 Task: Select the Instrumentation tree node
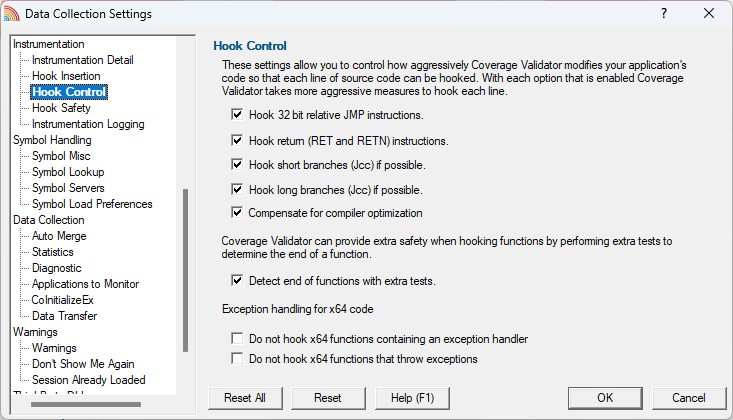(49, 44)
